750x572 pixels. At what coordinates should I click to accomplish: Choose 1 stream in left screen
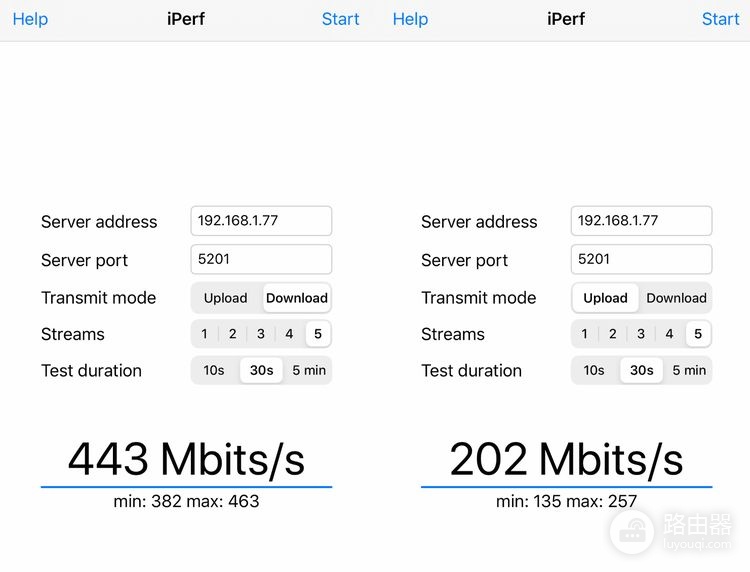tap(204, 334)
